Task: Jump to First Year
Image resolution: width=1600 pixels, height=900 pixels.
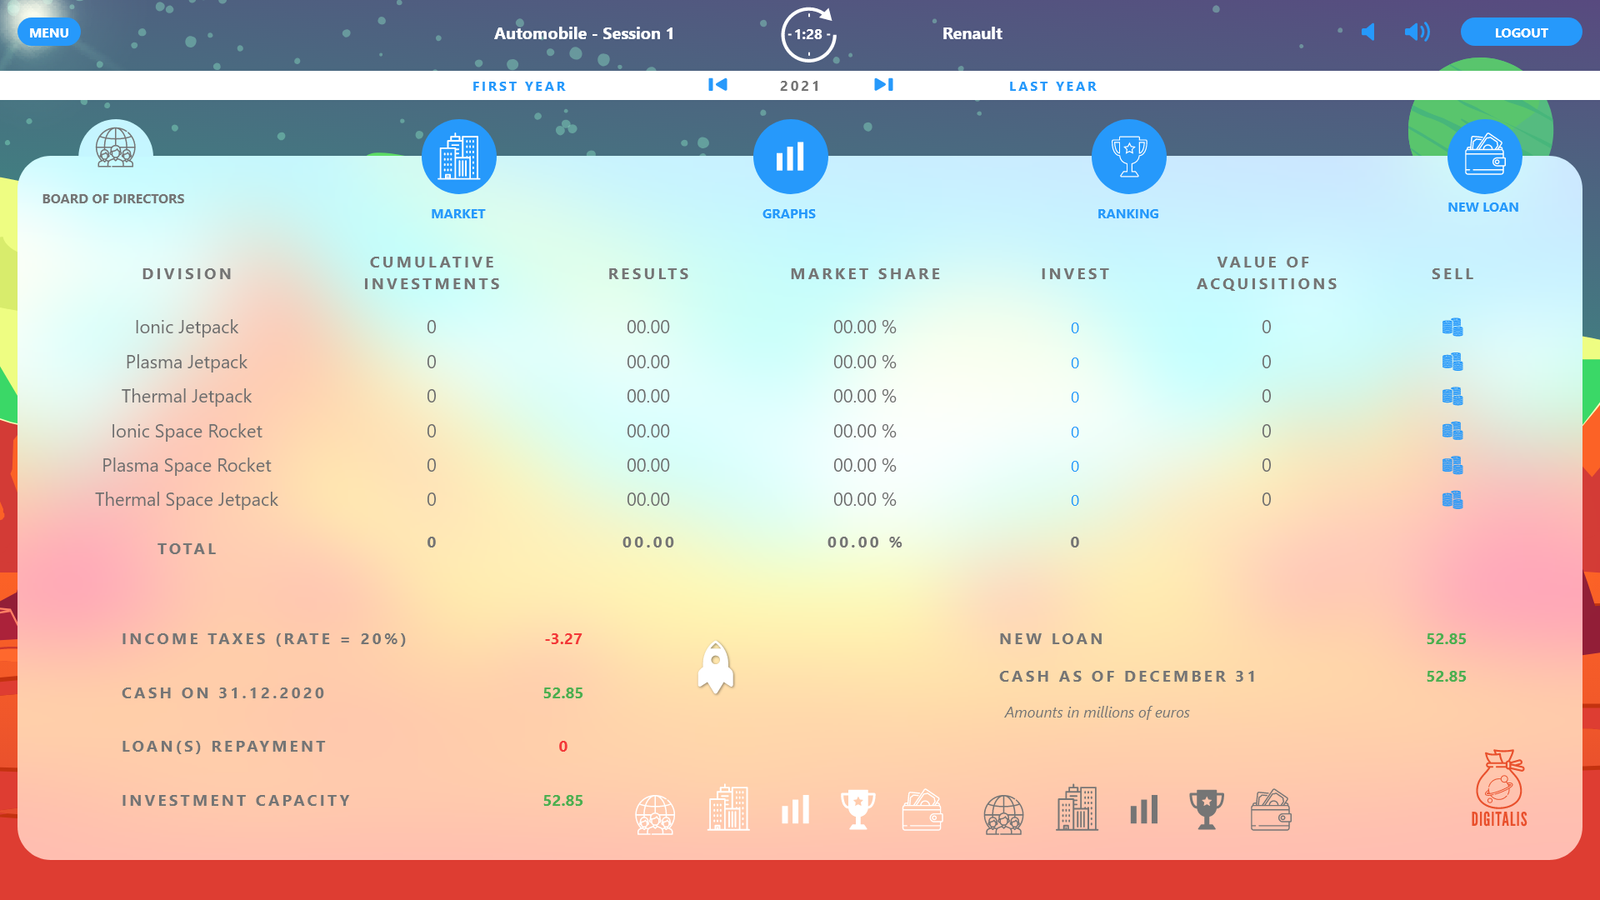Action: coord(519,86)
